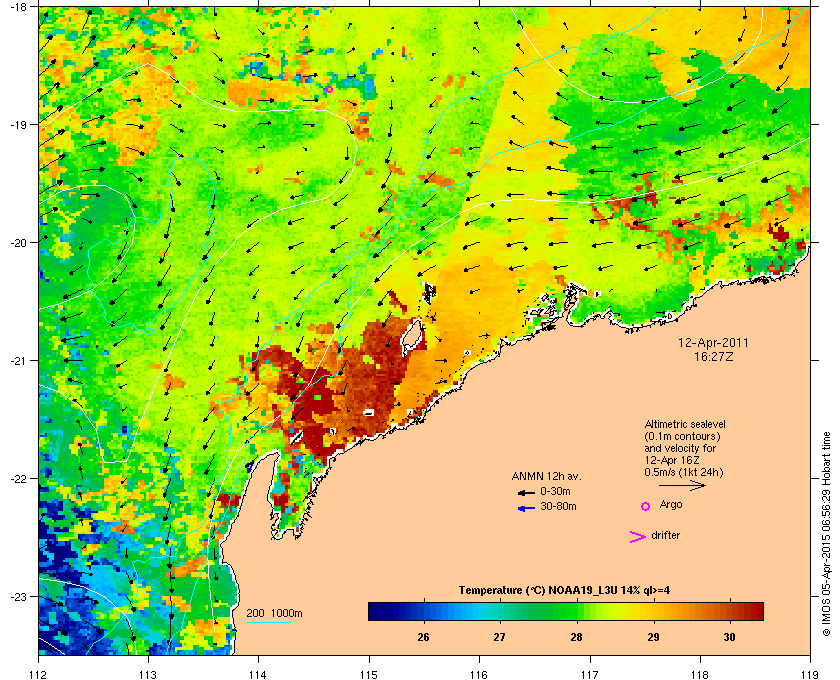Click the '-21' latitude axis label
The image size is (840, 680).
(x=18, y=360)
